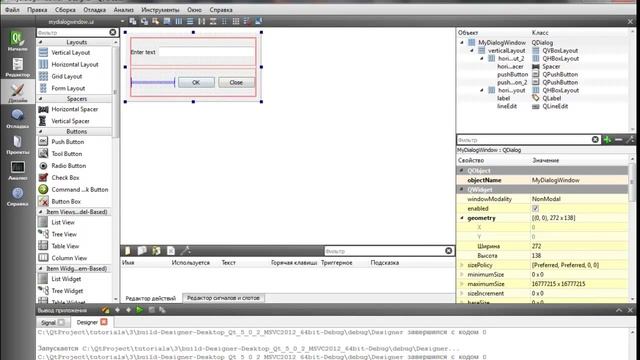The width and height of the screenshot is (640, 360).
Task: Click the Edit Tab Order toolbar icon
Action: 167,21
